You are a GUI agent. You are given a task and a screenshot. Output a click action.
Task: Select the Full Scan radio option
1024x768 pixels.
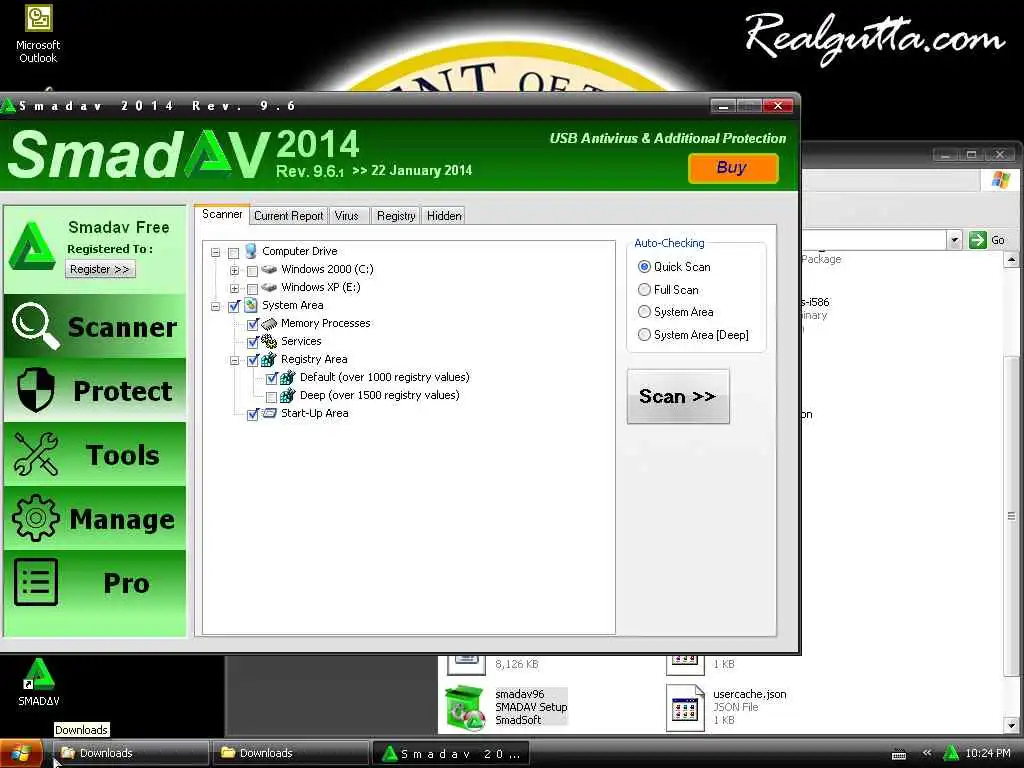pyautogui.click(x=644, y=289)
